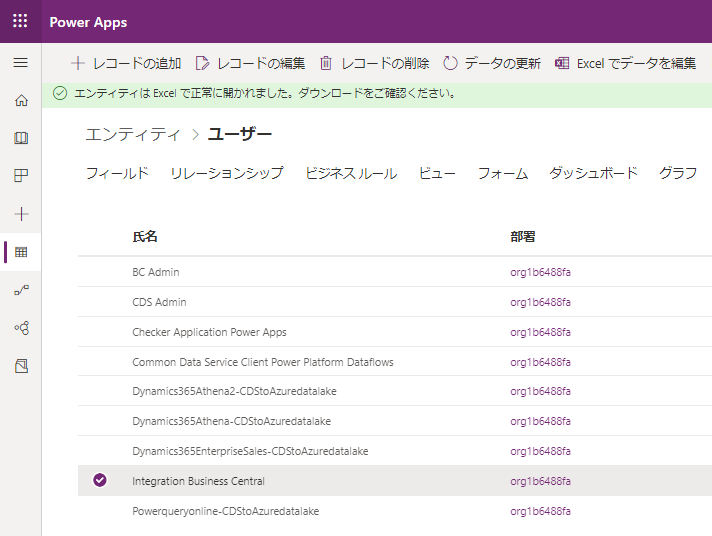This screenshot has height=536, width=712.
Task: Click the レコードの追加 button
Action: coord(126,63)
